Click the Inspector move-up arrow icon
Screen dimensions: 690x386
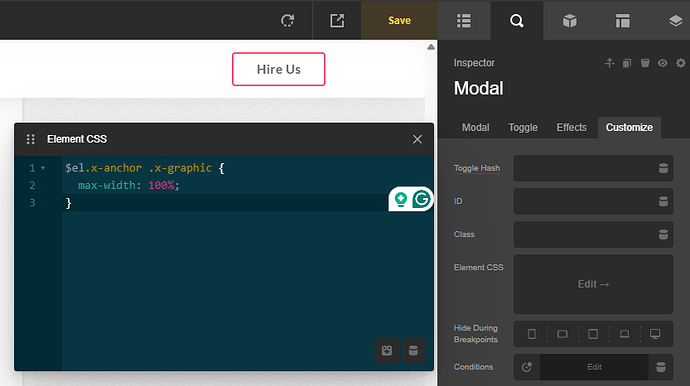[609, 63]
